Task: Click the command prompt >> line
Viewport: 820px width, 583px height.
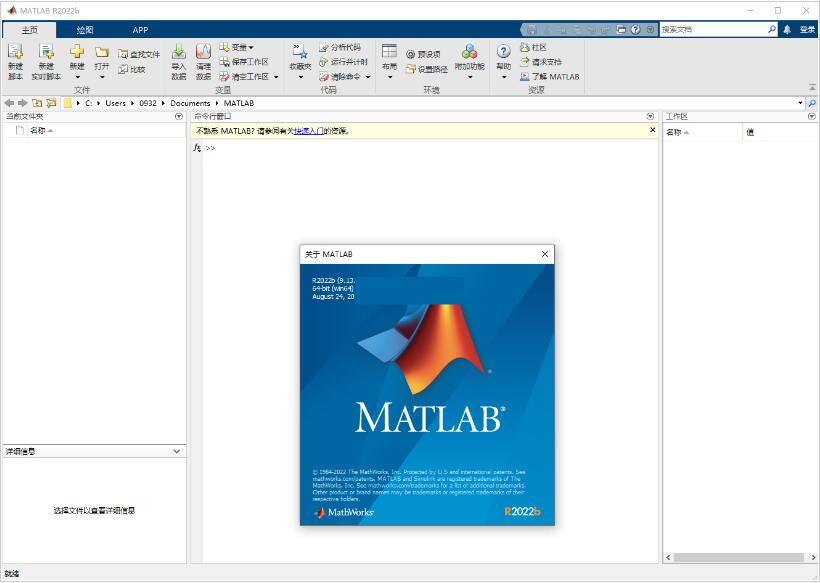Action: pos(211,148)
